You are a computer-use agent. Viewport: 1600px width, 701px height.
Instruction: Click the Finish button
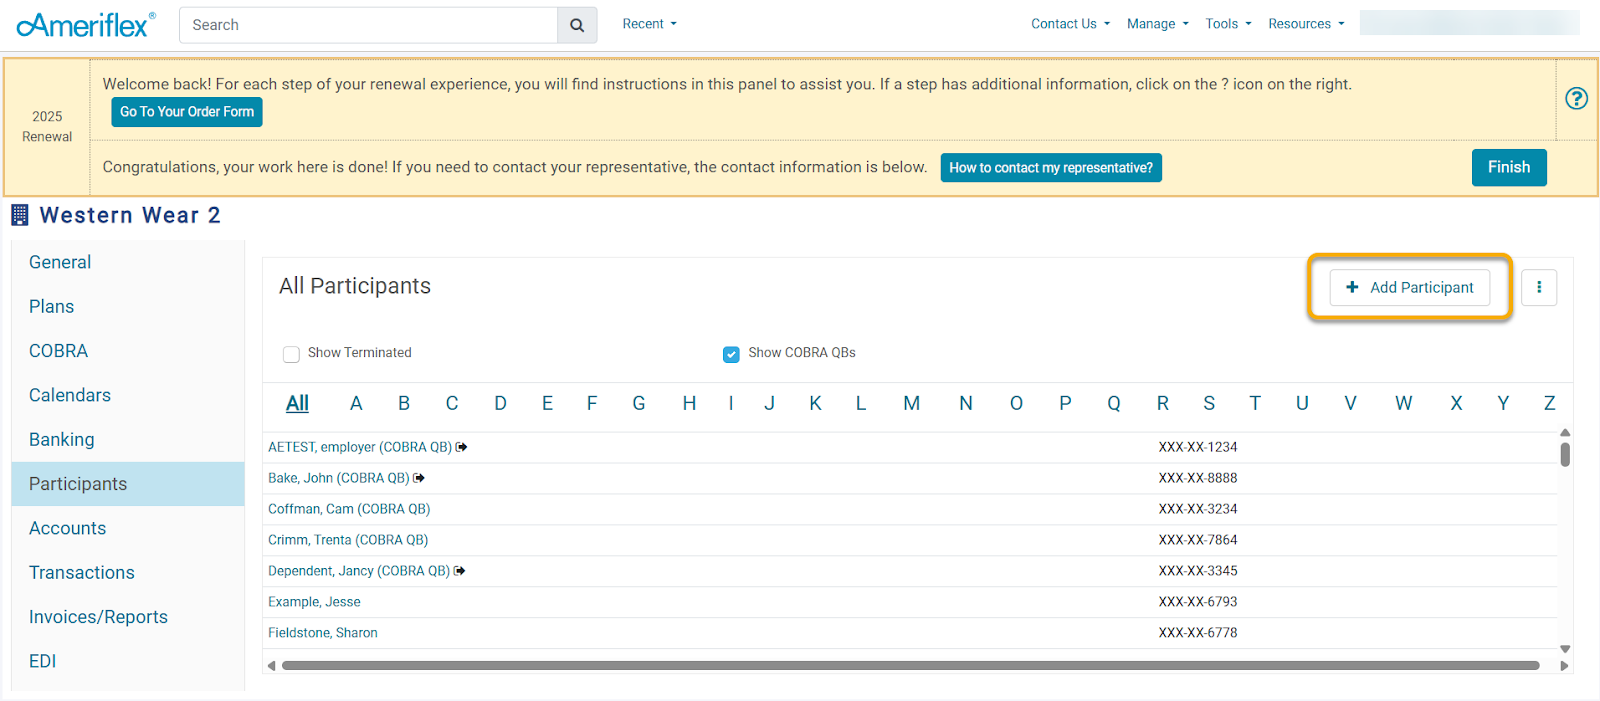pos(1509,168)
